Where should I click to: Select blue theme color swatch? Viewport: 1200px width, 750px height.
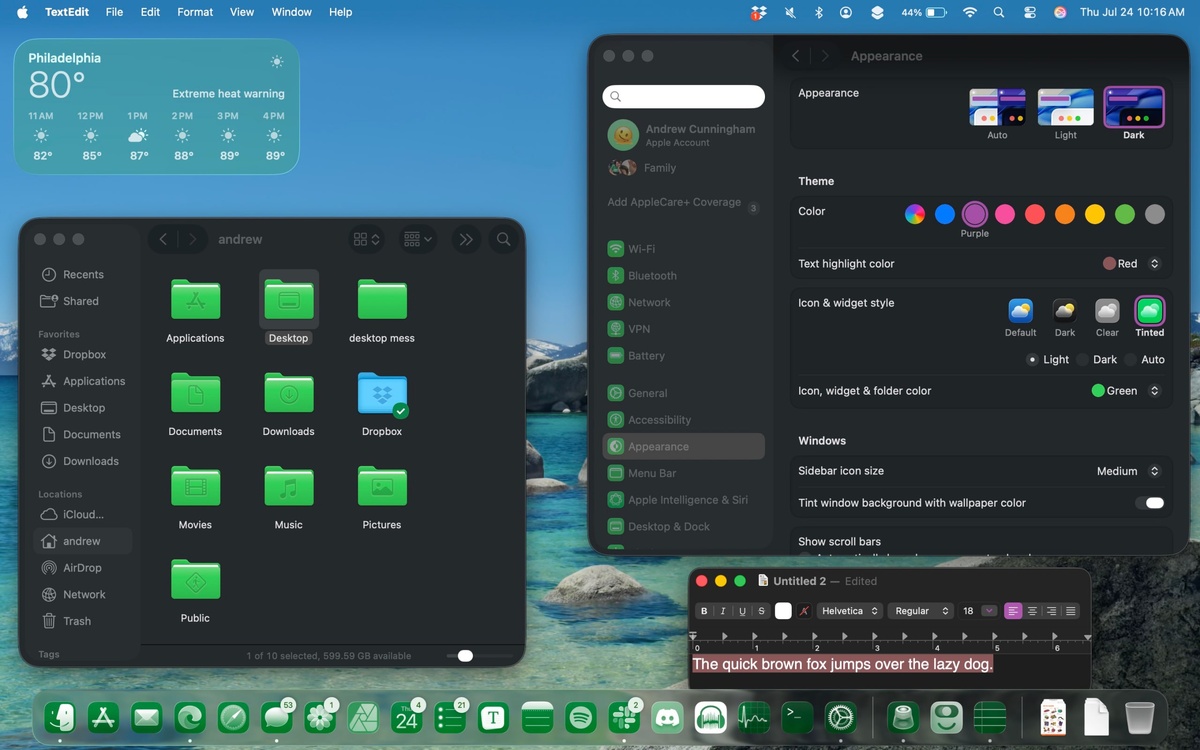[945, 214]
